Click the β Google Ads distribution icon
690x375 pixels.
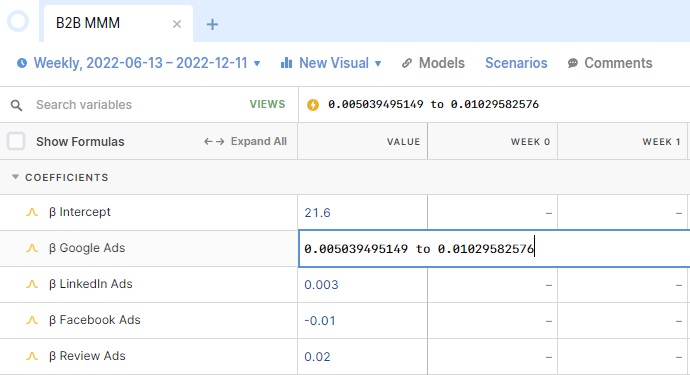32,248
